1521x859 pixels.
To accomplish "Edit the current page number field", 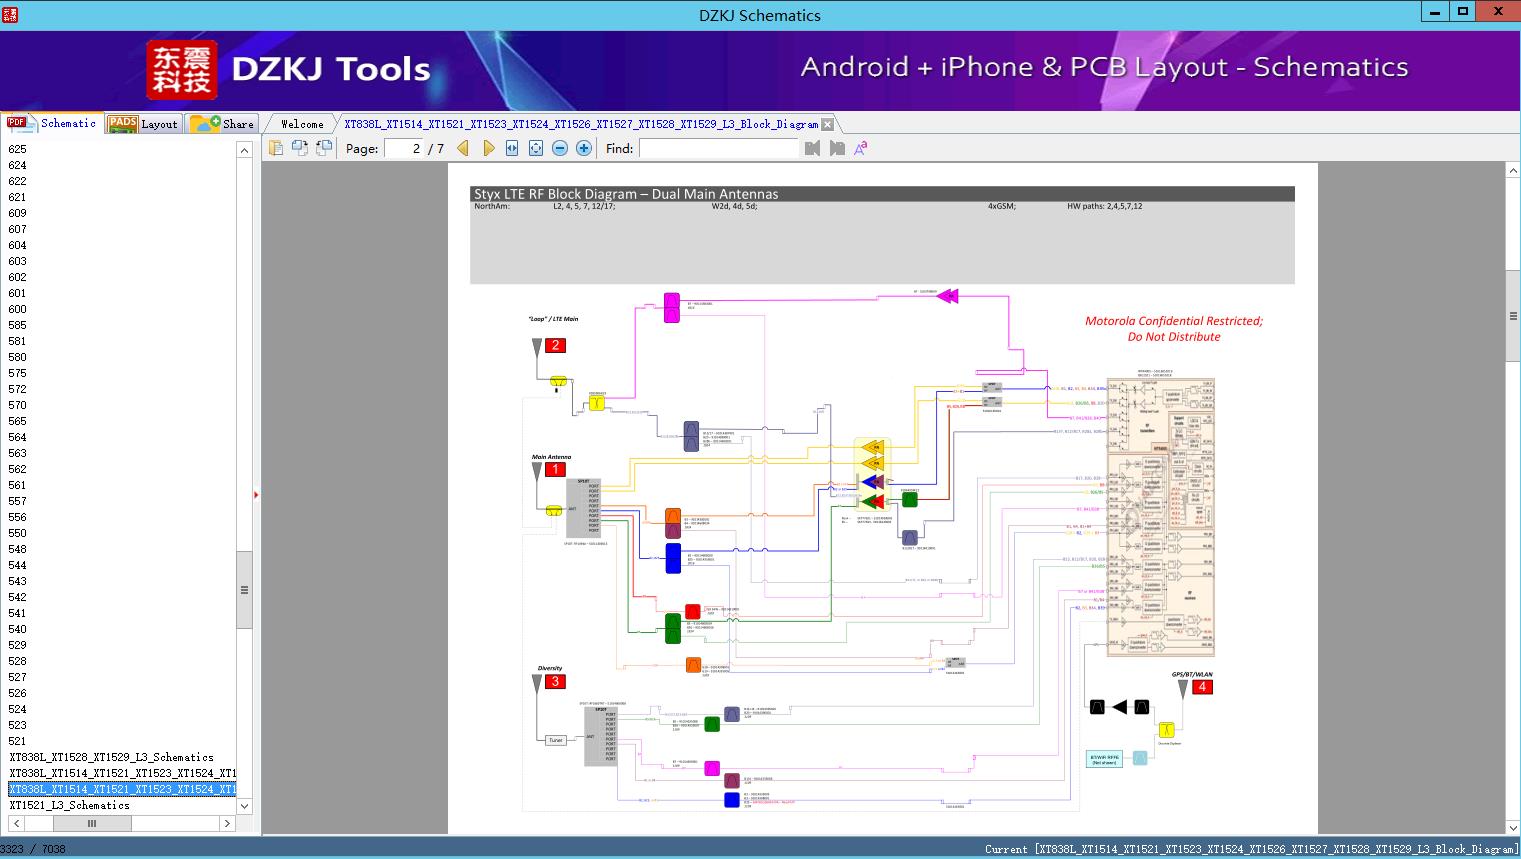I will click(x=403, y=148).
